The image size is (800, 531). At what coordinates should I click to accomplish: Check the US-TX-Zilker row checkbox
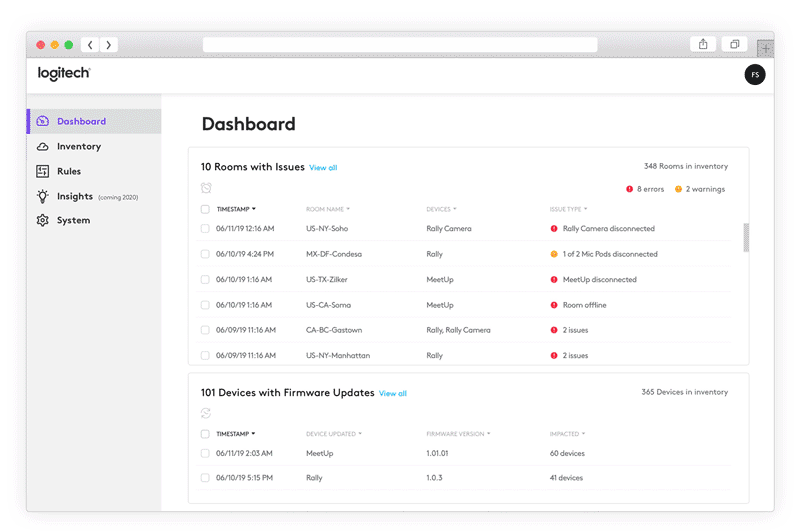(x=205, y=280)
